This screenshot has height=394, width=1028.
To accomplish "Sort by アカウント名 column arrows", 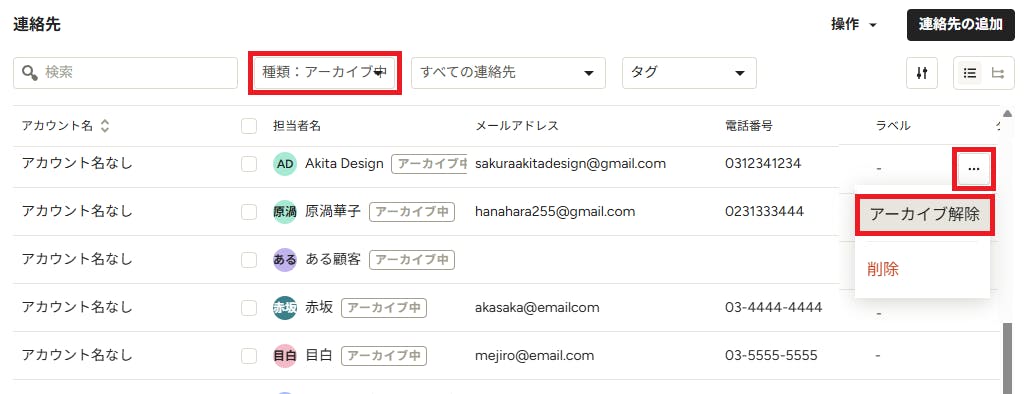I will pyautogui.click(x=104, y=126).
